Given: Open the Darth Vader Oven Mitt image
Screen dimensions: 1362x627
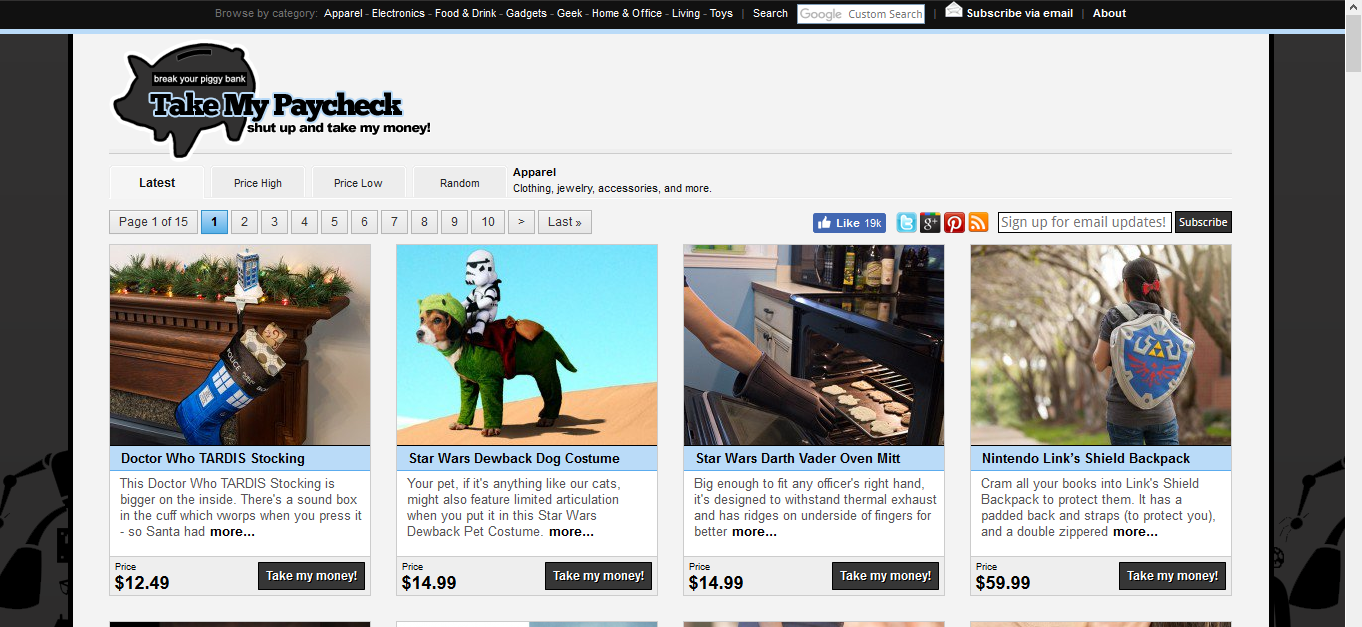Looking at the screenshot, I should point(814,345).
